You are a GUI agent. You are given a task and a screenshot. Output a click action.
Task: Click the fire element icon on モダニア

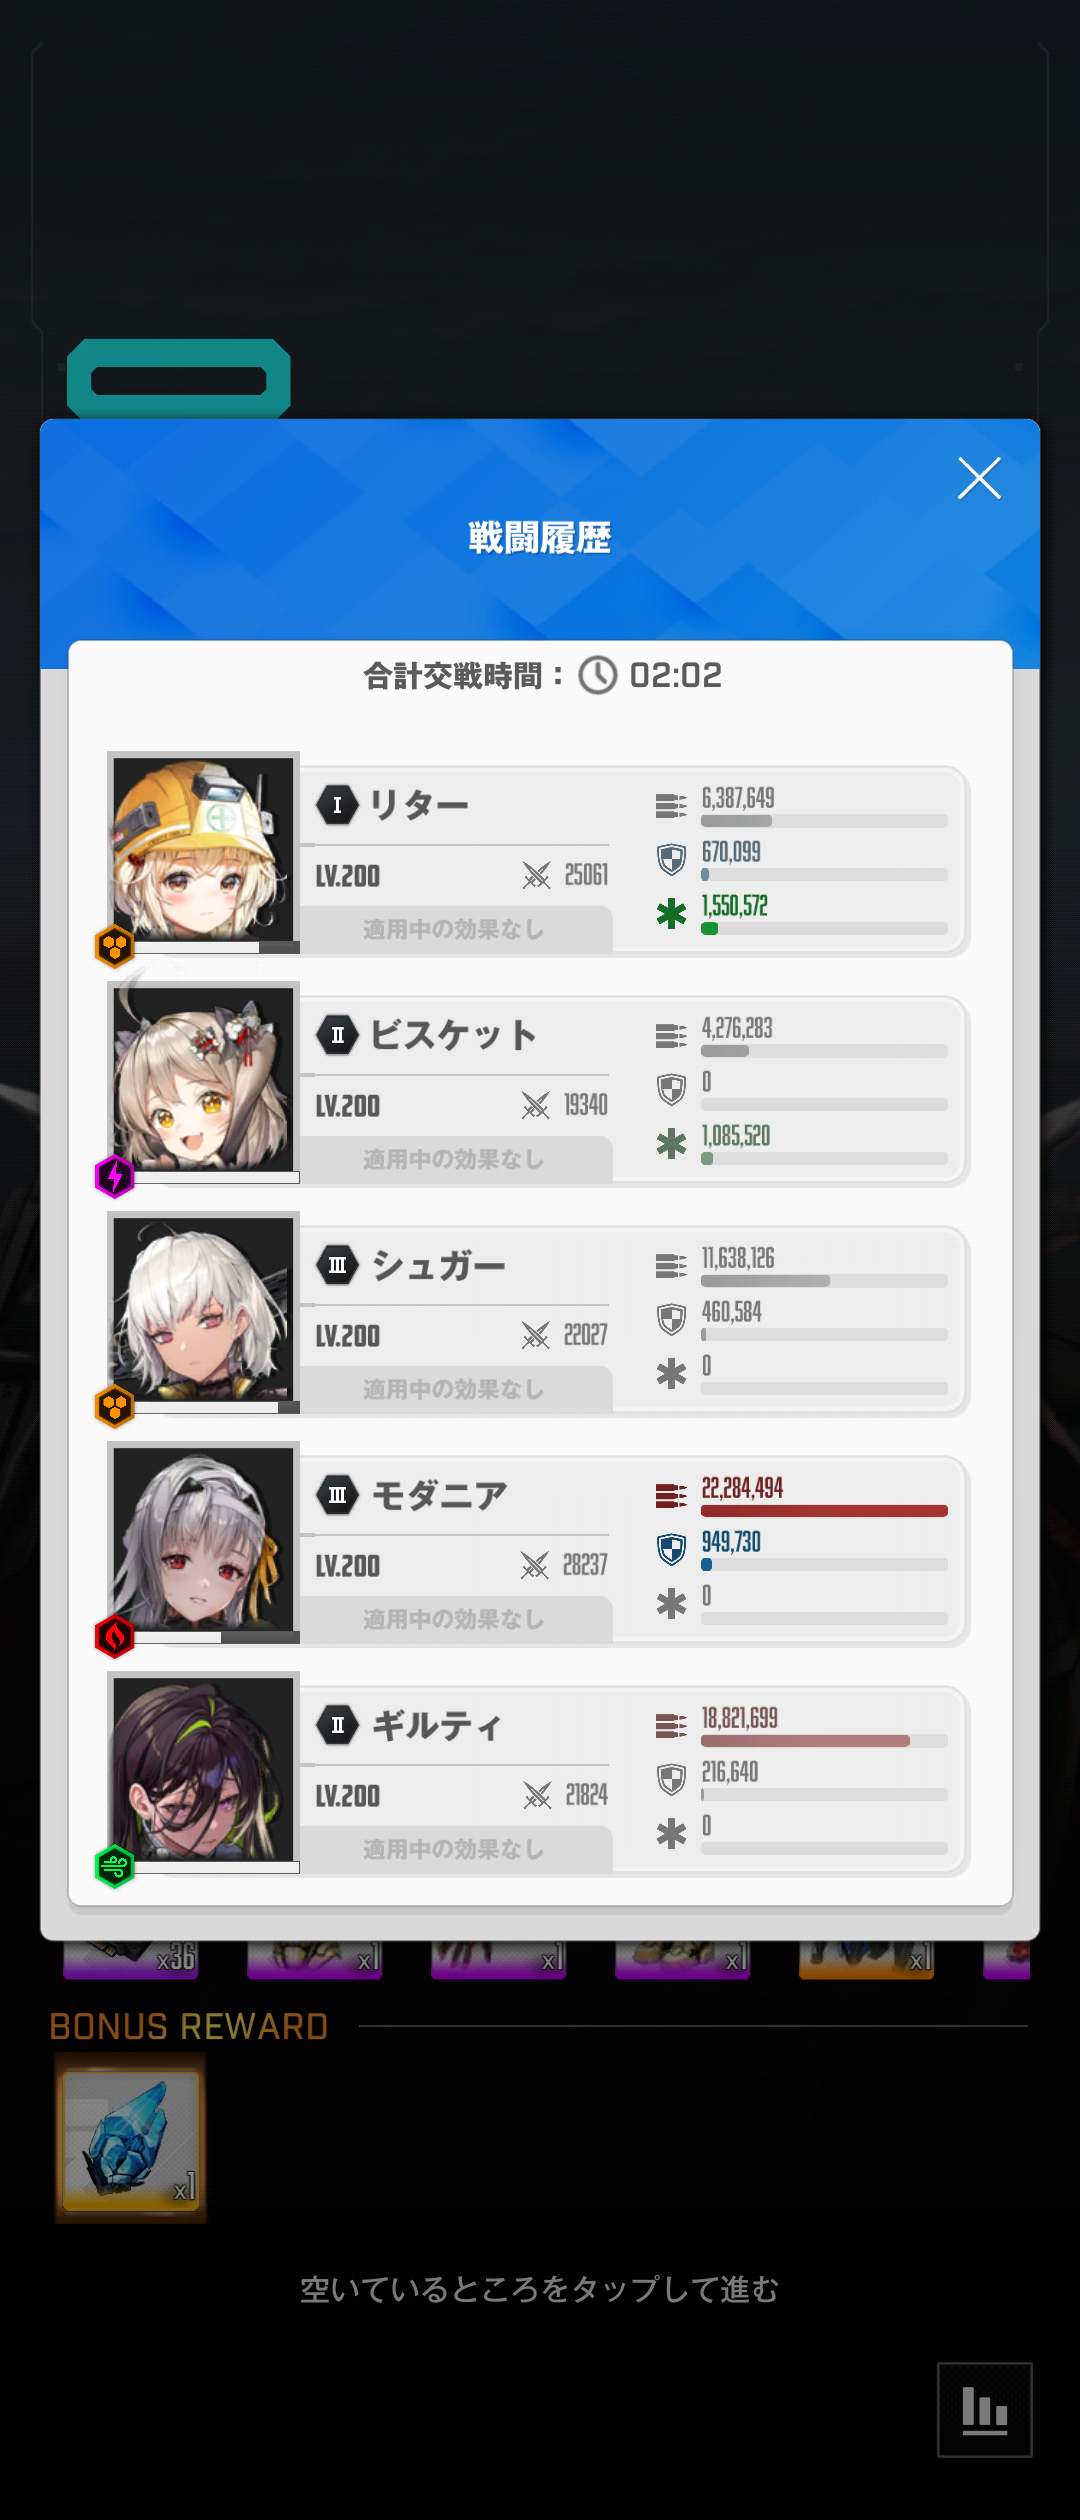tap(115, 1636)
